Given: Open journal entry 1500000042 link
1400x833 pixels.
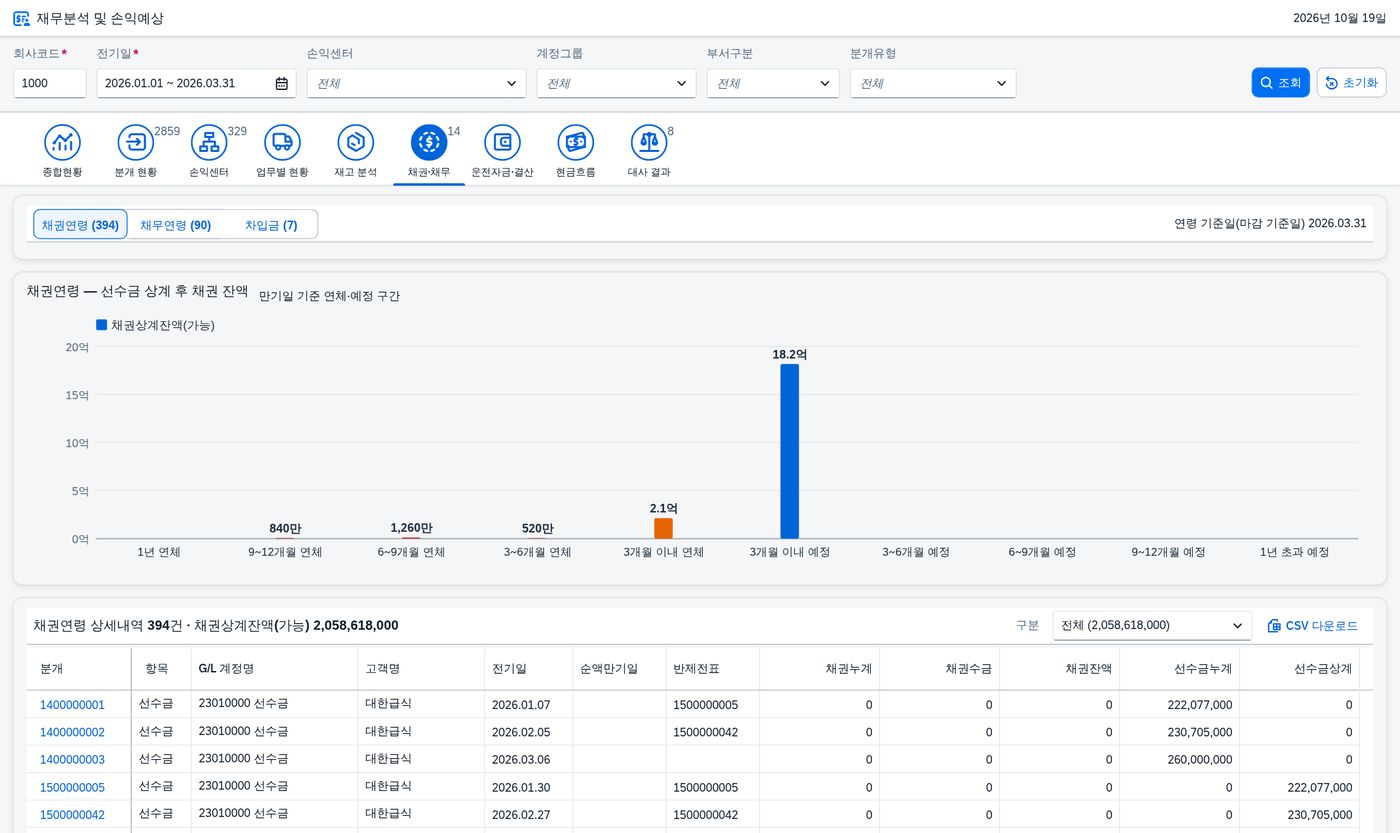Looking at the screenshot, I should pyautogui.click(x=72, y=815).
